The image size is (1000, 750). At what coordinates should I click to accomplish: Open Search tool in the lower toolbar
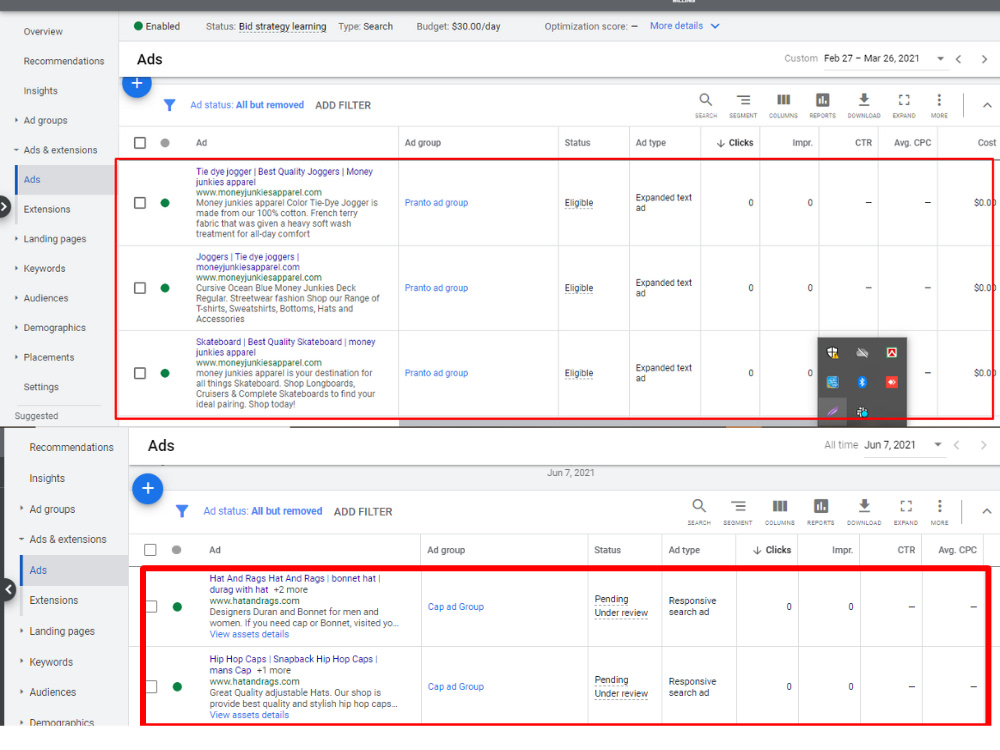(x=699, y=512)
